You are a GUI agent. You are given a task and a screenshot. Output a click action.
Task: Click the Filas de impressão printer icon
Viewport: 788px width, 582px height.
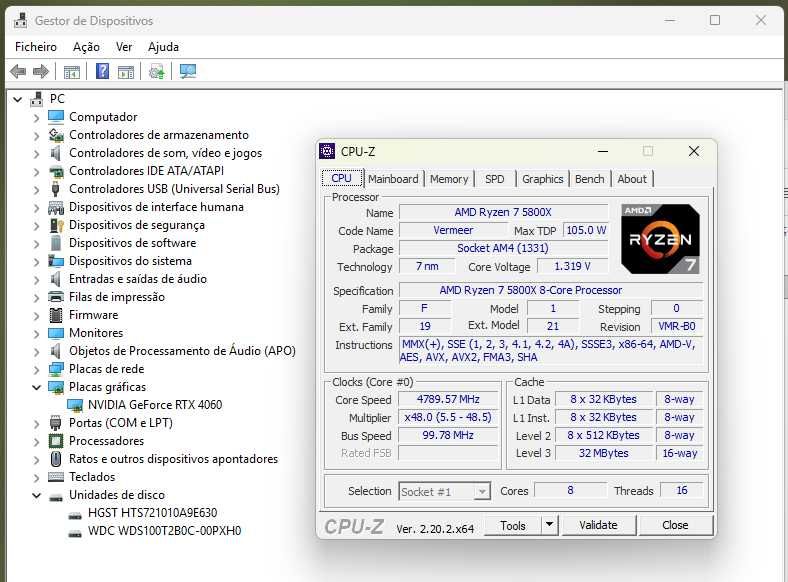coord(56,297)
